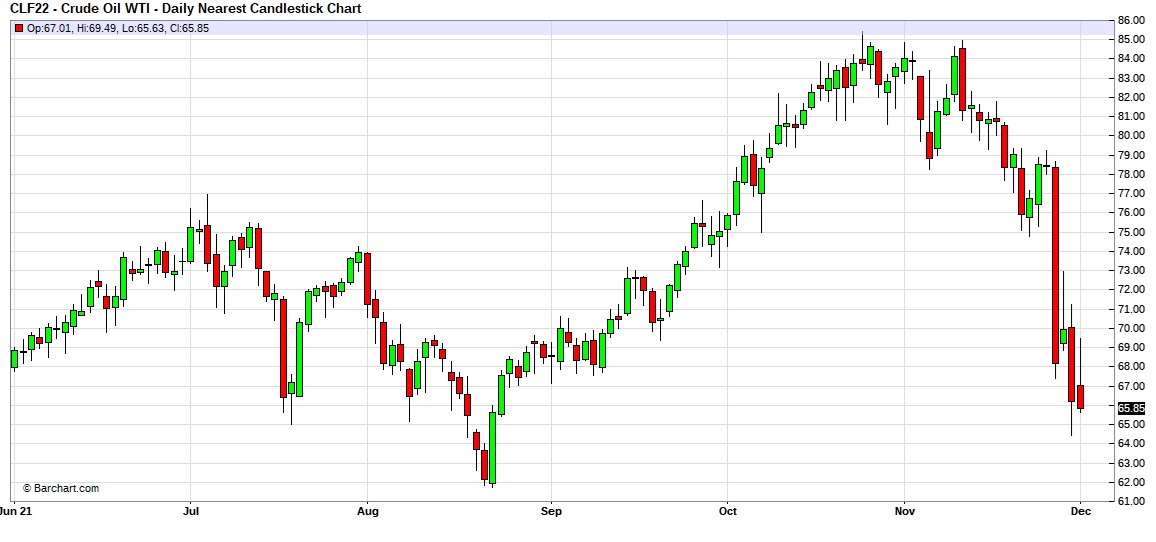Click the Nov month marker on time axis
The image size is (1156, 542).
coord(904,511)
